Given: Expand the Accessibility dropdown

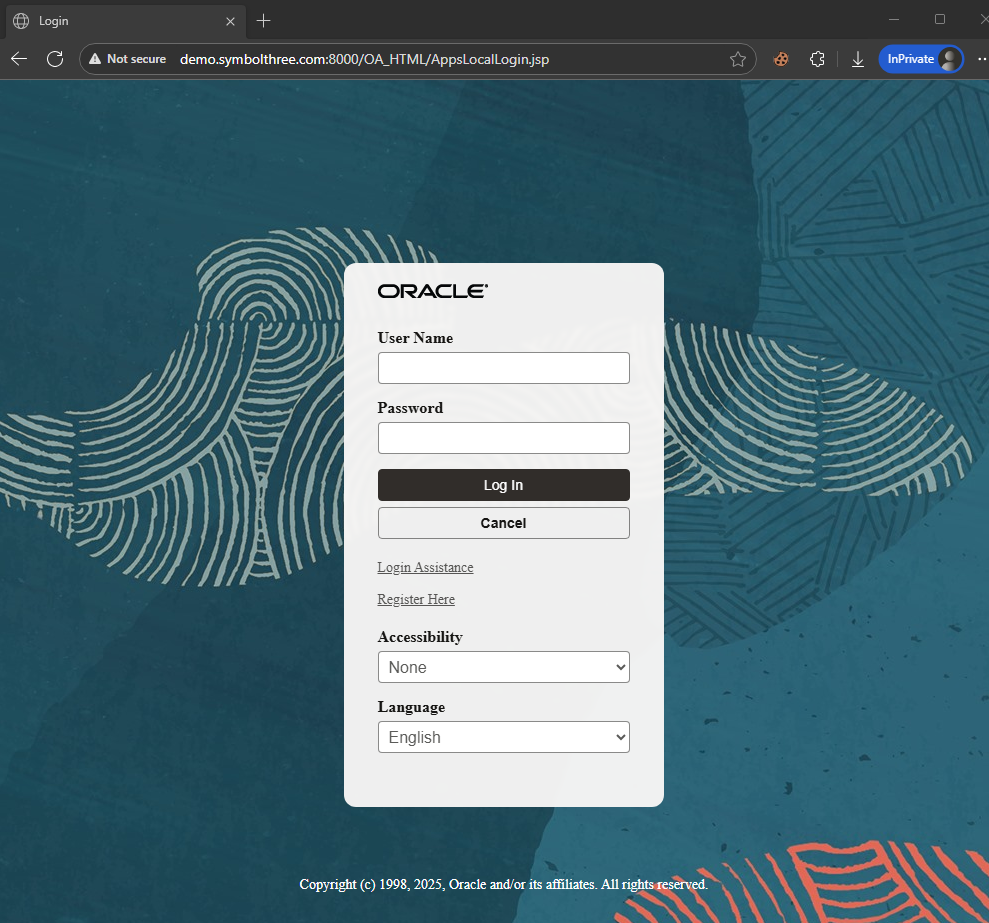Looking at the screenshot, I should click(503, 667).
